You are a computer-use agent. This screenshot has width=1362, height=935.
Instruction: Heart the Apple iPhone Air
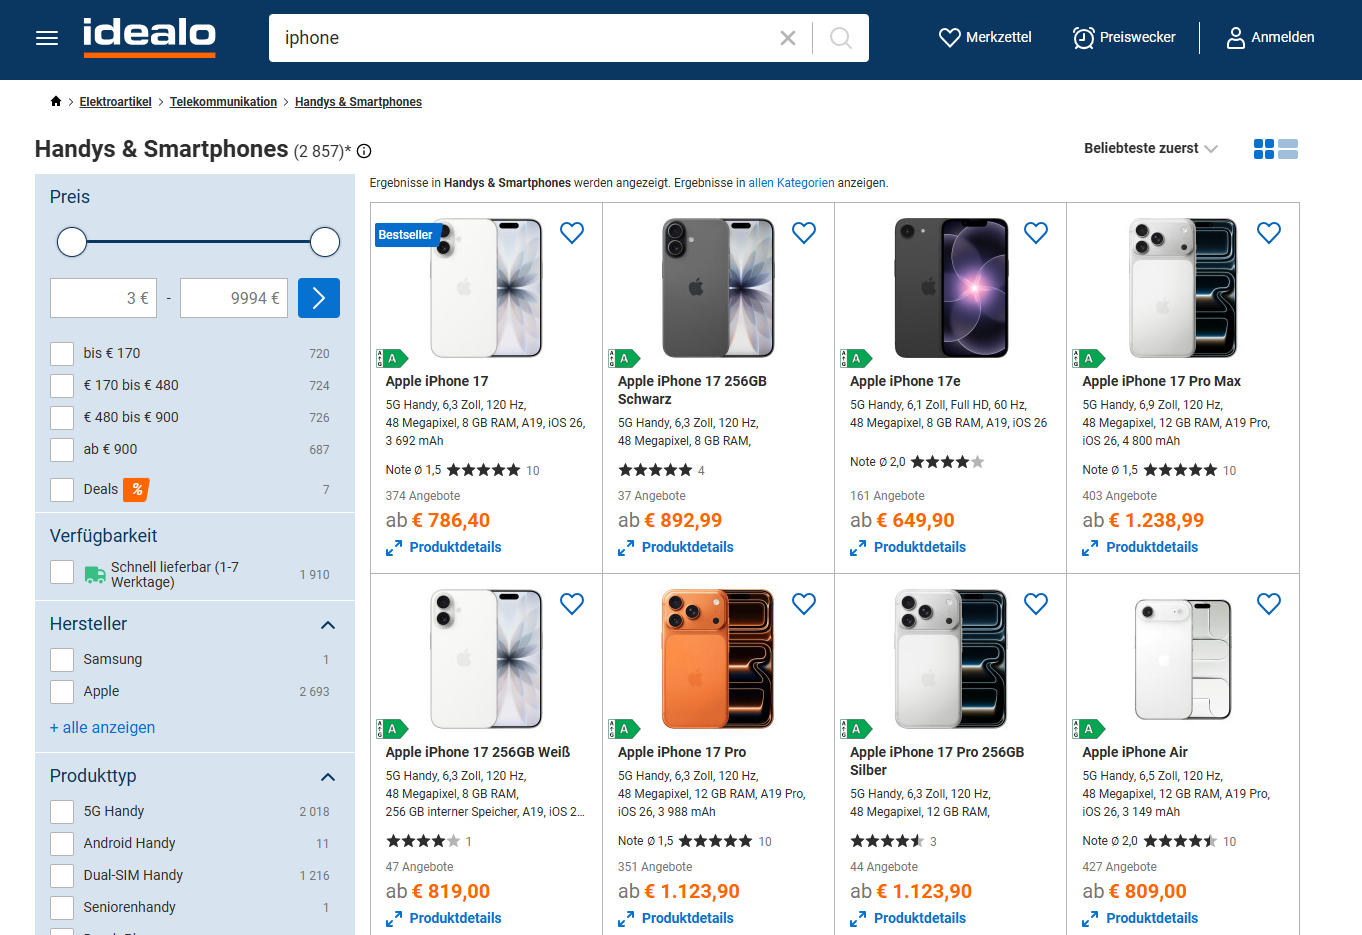click(1269, 604)
